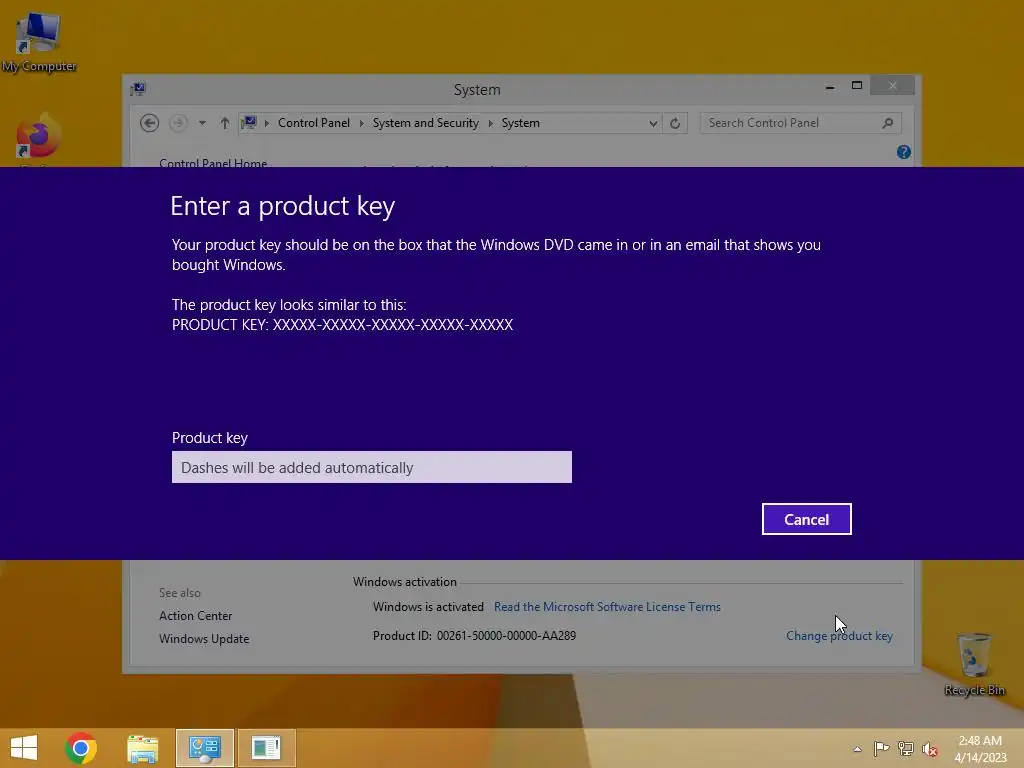Open Action Center flag tray icon

tap(881, 748)
